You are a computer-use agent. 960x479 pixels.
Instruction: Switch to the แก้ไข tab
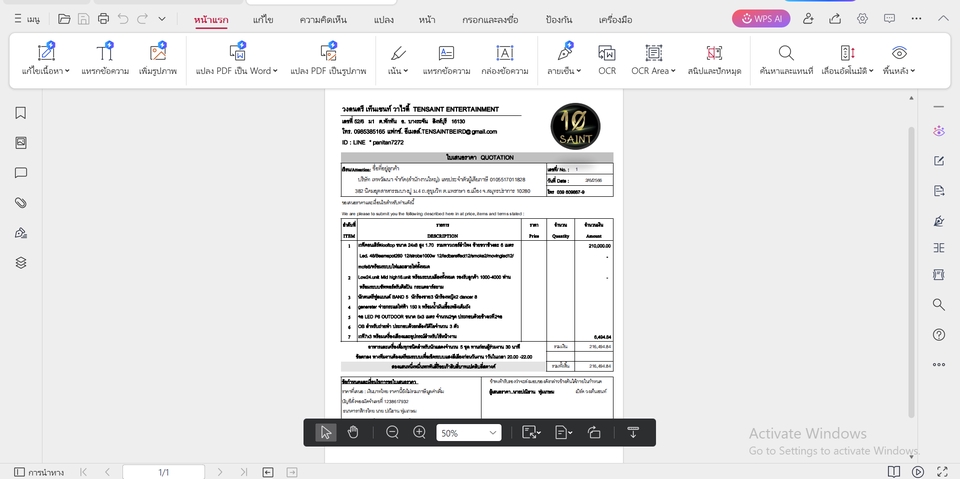point(263,20)
